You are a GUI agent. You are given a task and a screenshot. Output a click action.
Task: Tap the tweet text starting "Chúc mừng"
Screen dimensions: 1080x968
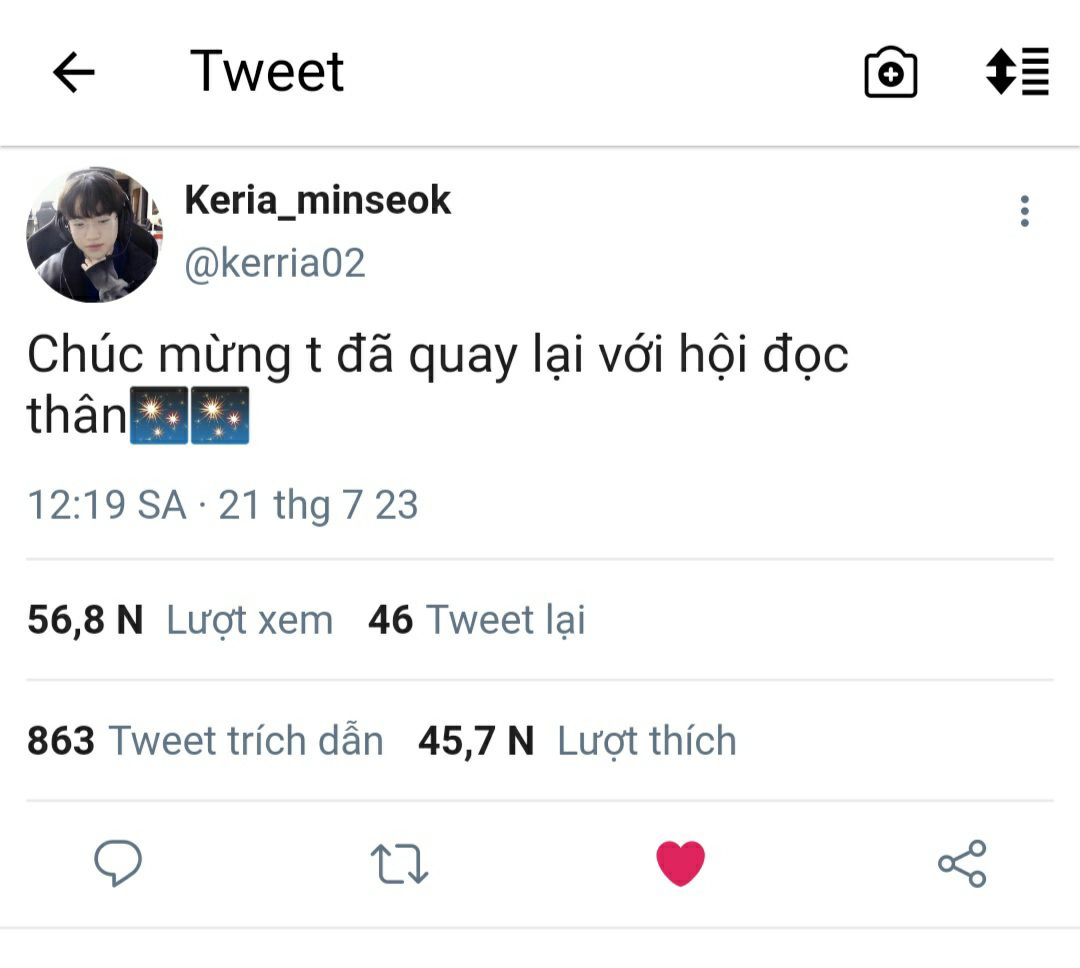pyautogui.click(x=437, y=356)
